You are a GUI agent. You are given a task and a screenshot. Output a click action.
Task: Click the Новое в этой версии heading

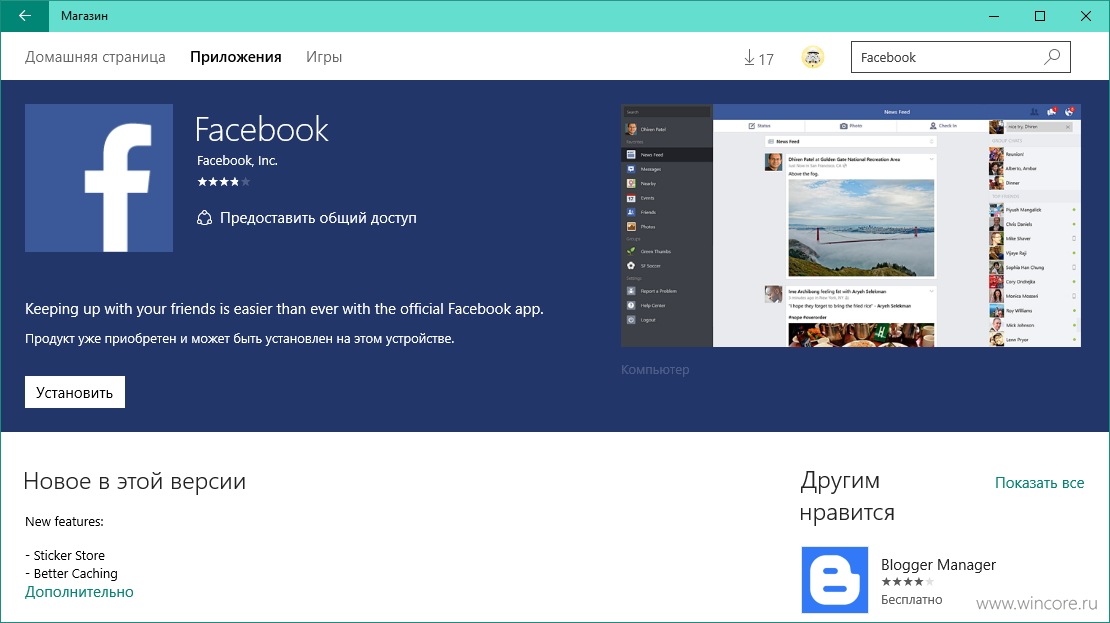[135, 481]
